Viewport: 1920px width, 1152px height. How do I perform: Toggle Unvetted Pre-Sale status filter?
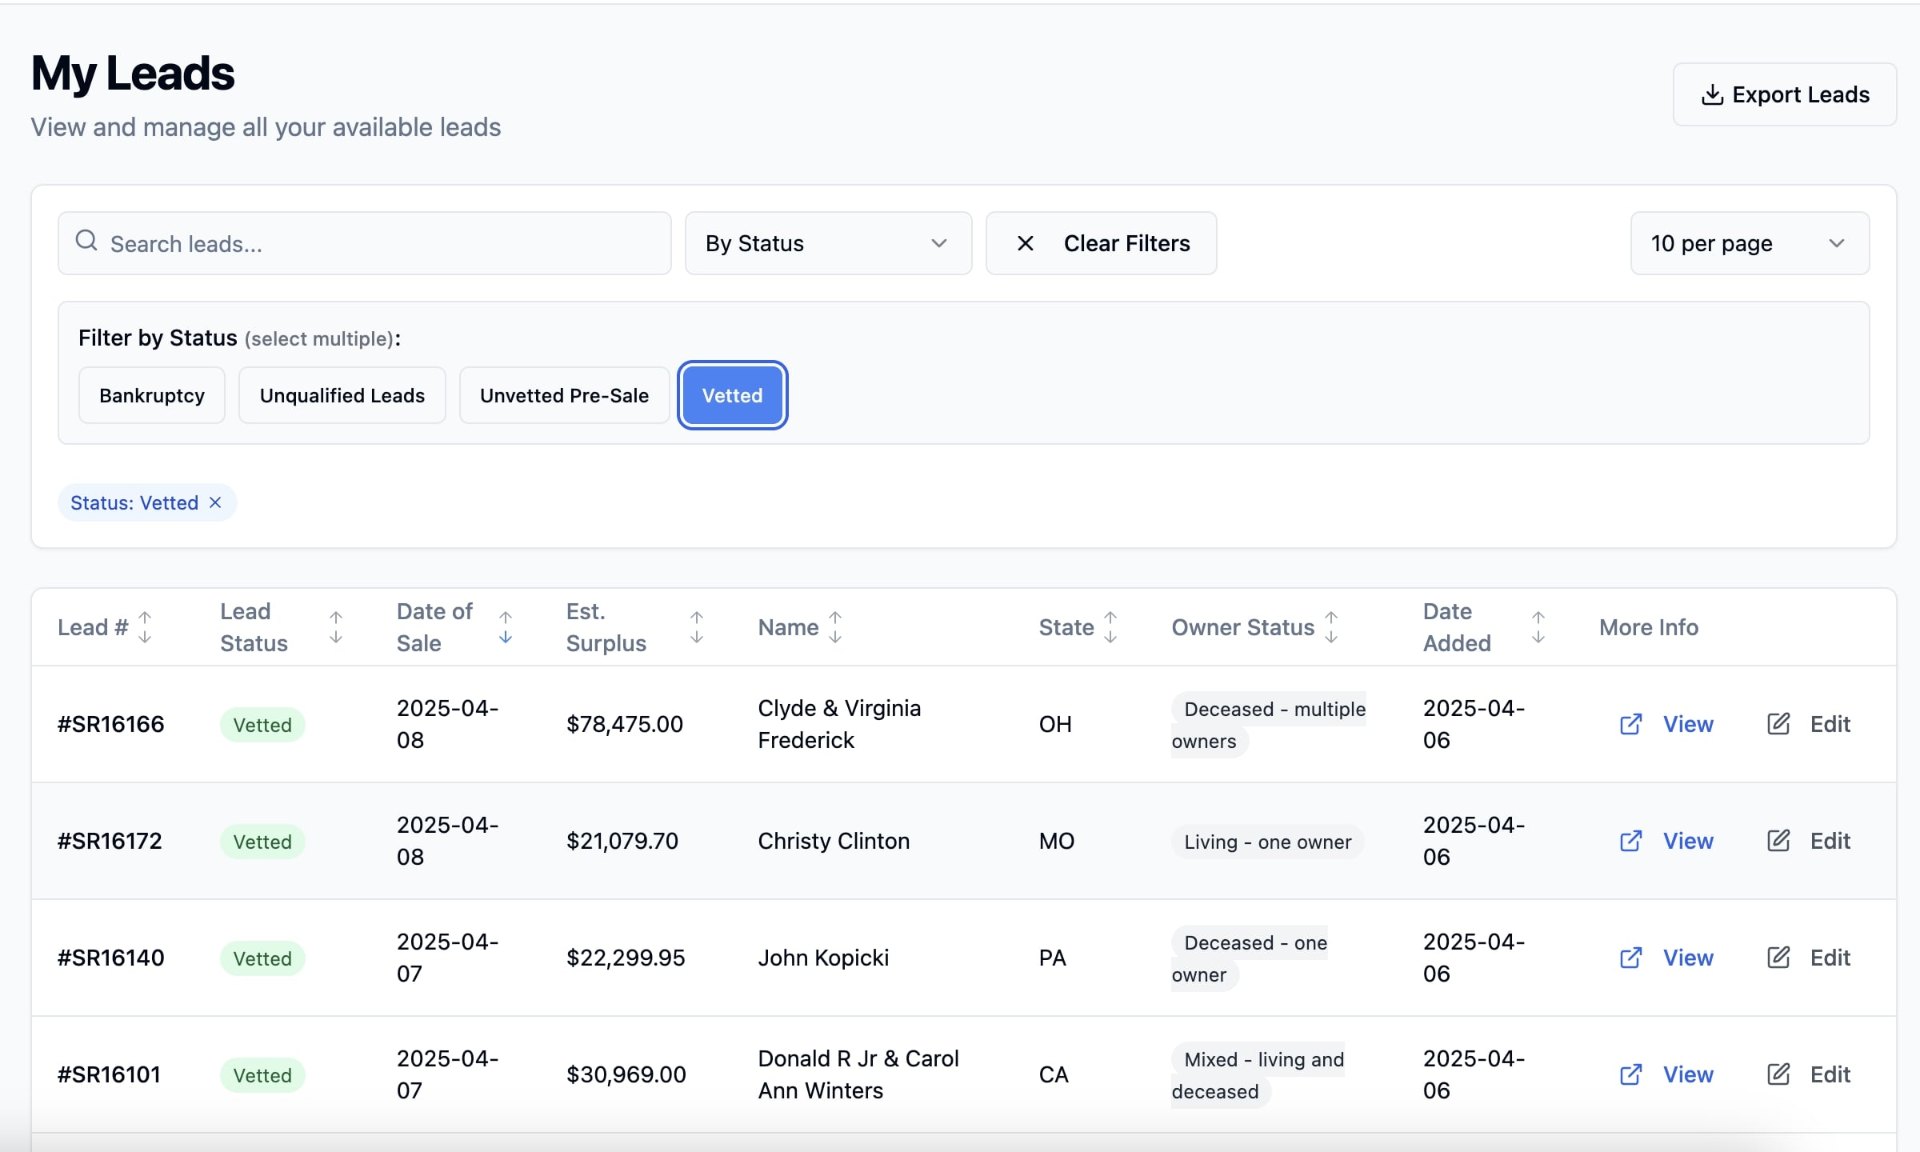coord(564,395)
